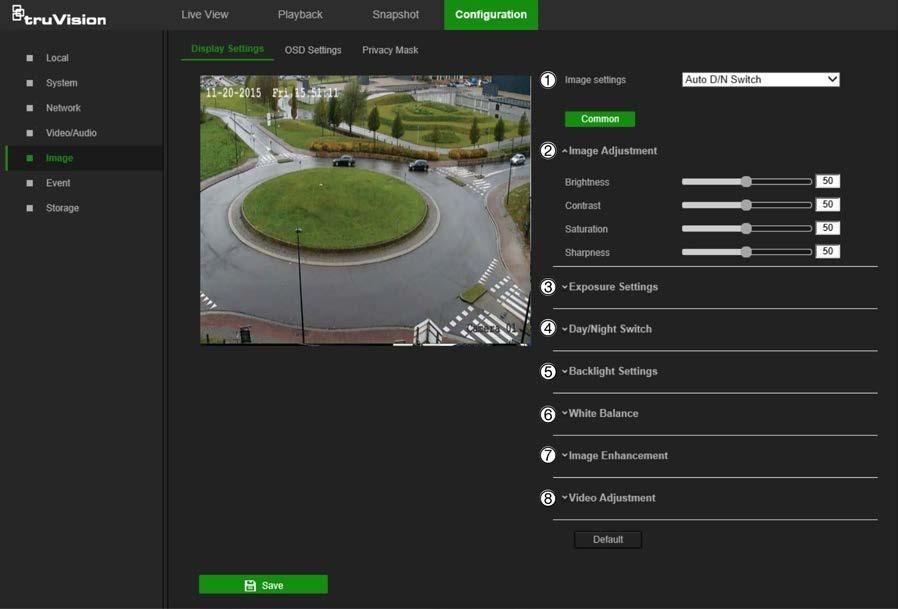Viewport: 898px width, 609px height.
Task: Open the Privacy Mask subtab
Action: pyautogui.click(x=390, y=50)
